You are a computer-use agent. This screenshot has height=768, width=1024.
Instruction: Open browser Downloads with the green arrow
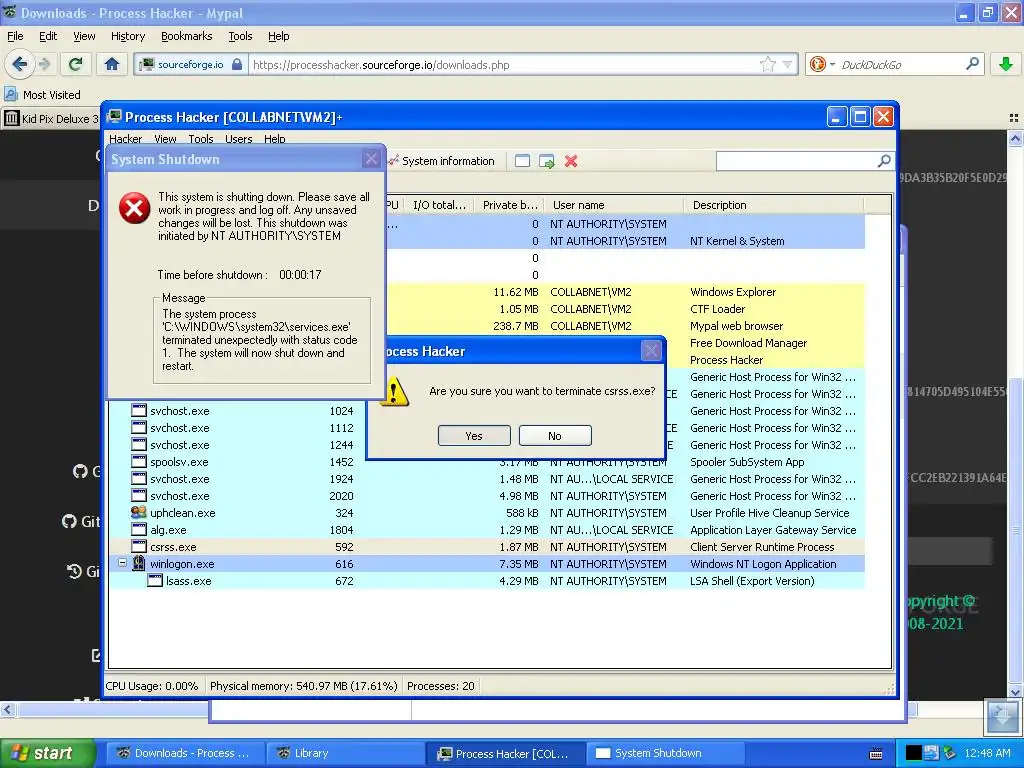pyautogui.click(x=1006, y=64)
